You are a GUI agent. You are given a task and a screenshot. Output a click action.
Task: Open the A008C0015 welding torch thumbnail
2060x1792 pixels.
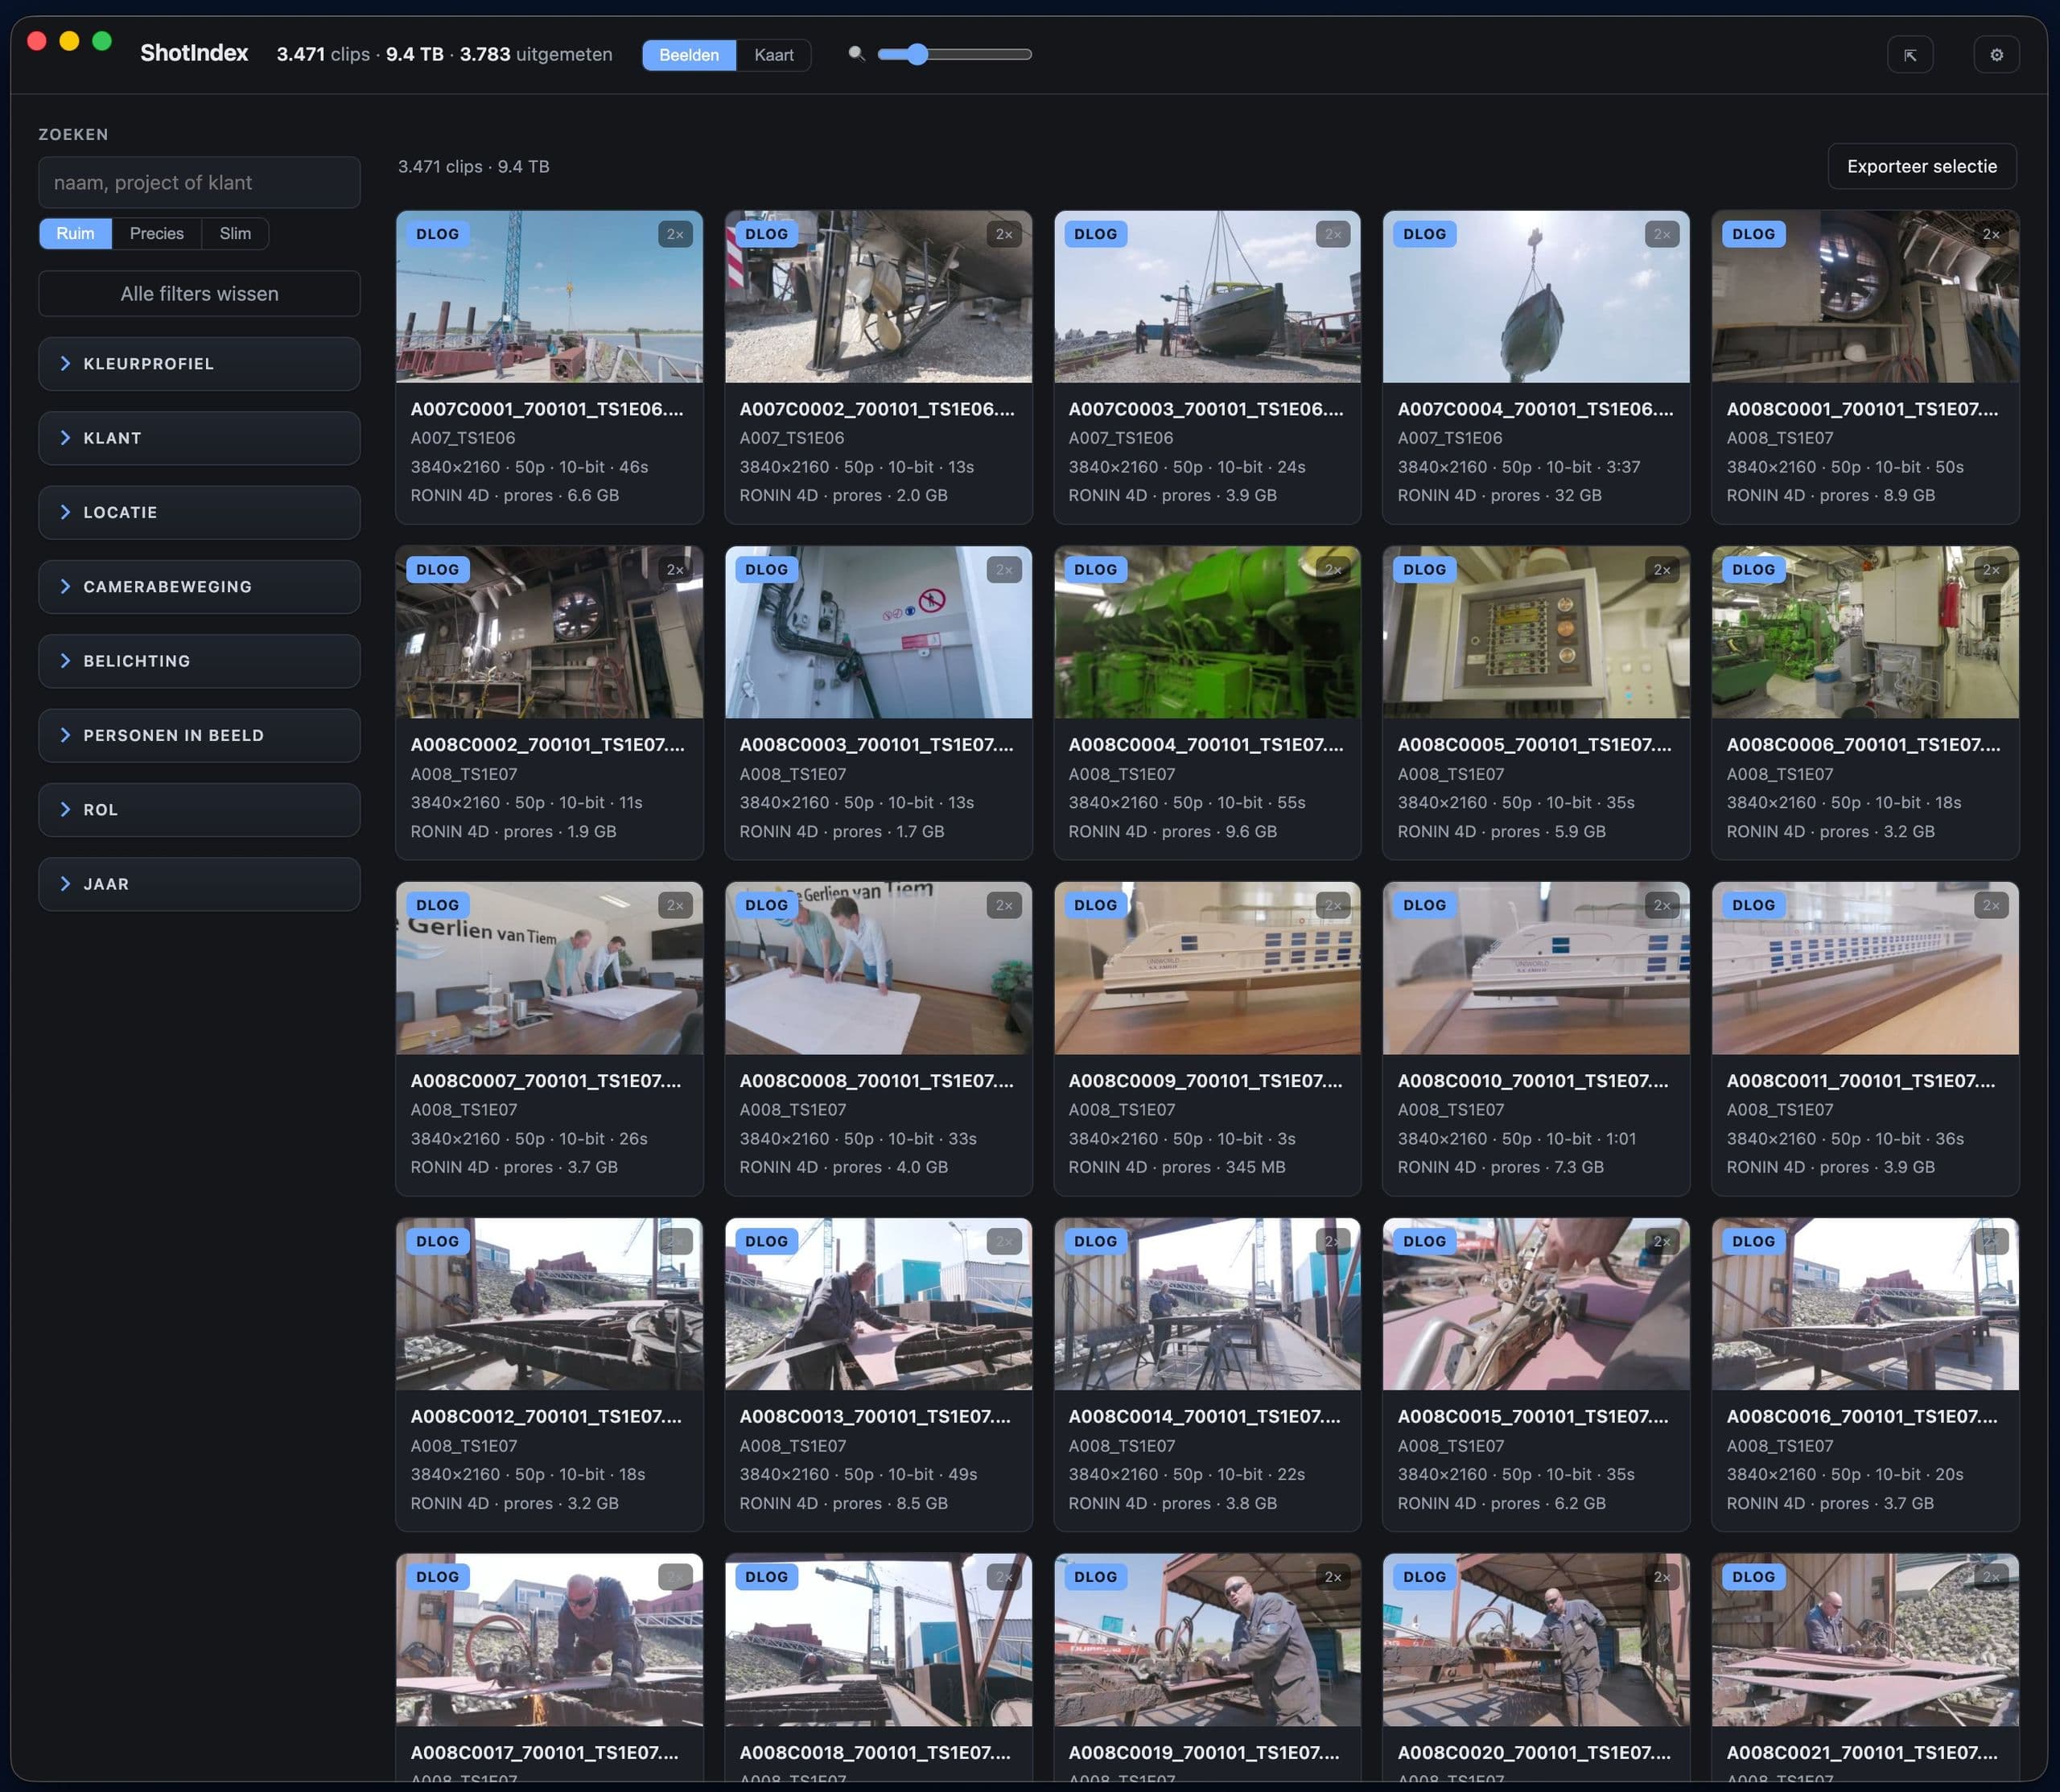[1536, 1304]
